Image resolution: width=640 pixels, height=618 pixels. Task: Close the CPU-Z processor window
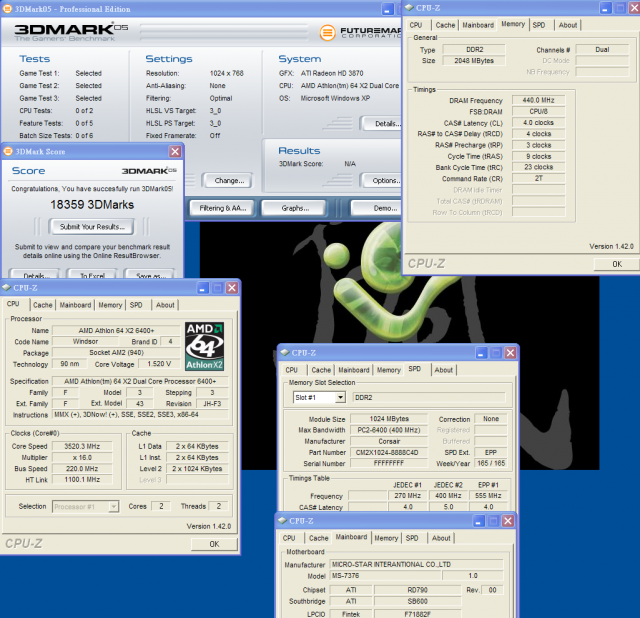pos(232,288)
